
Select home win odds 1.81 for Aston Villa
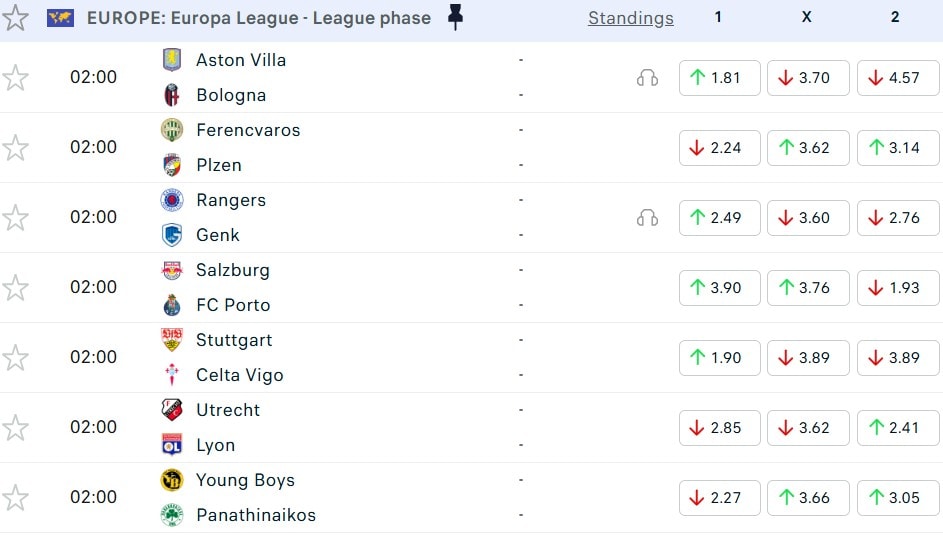click(x=720, y=78)
